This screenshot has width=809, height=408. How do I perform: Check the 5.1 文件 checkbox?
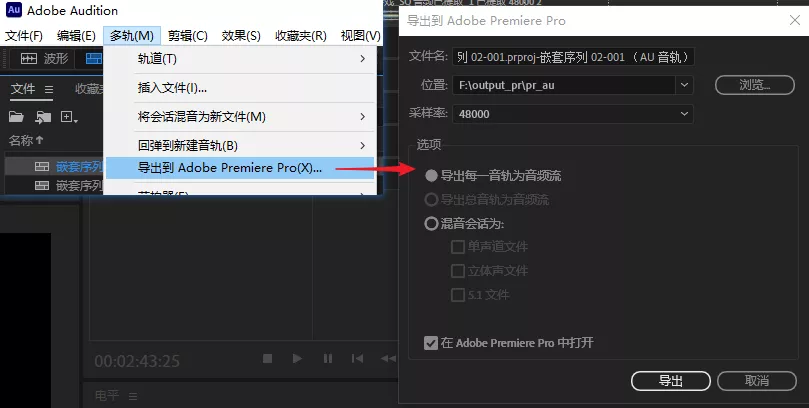(458, 295)
